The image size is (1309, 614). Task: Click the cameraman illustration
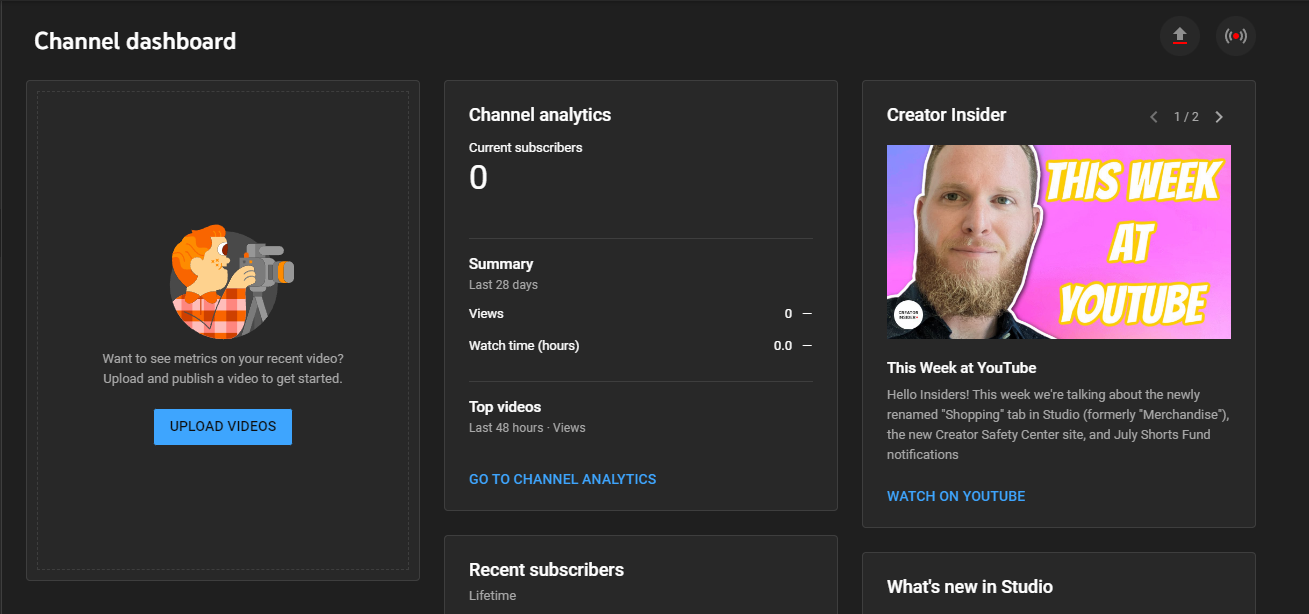tap(231, 282)
